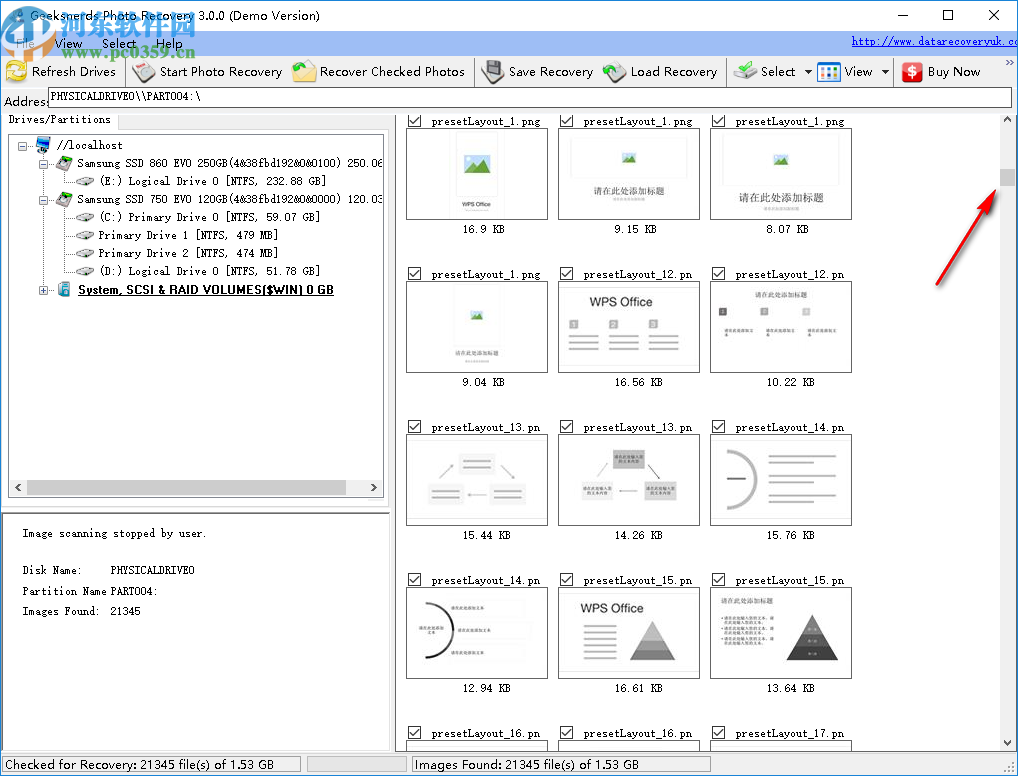Click Recover Checked Photos button label
This screenshot has width=1018, height=776.
(x=392, y=71)
